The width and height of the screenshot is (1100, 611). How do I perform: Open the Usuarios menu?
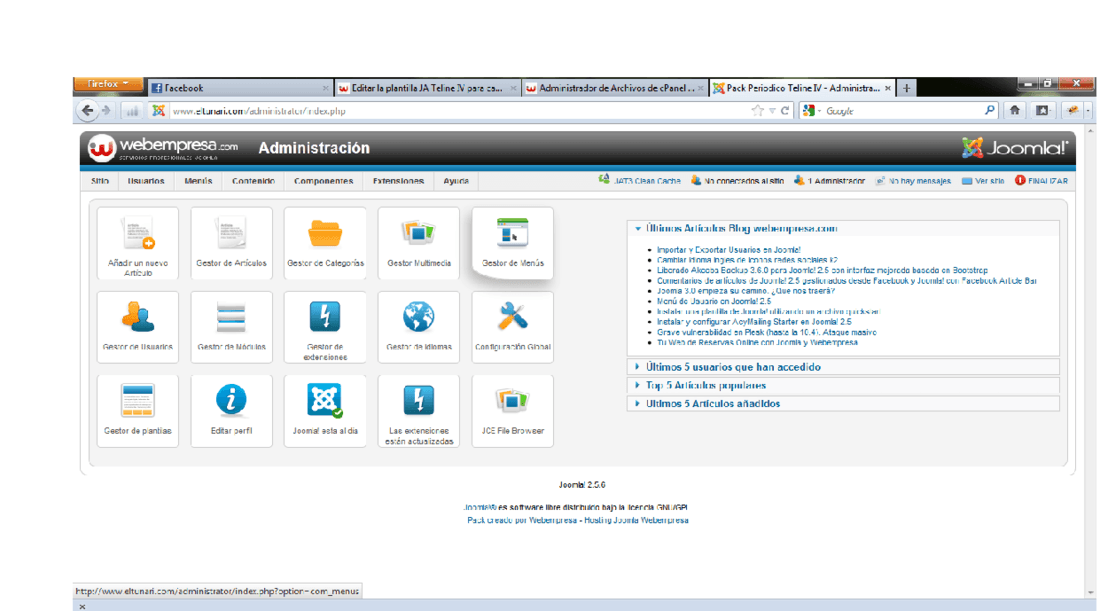(x=146, y=181)
